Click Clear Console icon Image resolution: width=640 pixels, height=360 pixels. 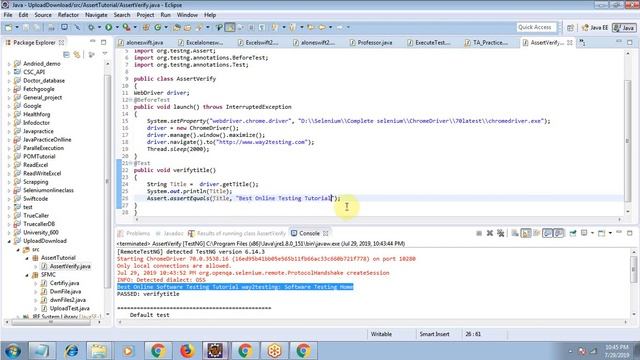515,233
